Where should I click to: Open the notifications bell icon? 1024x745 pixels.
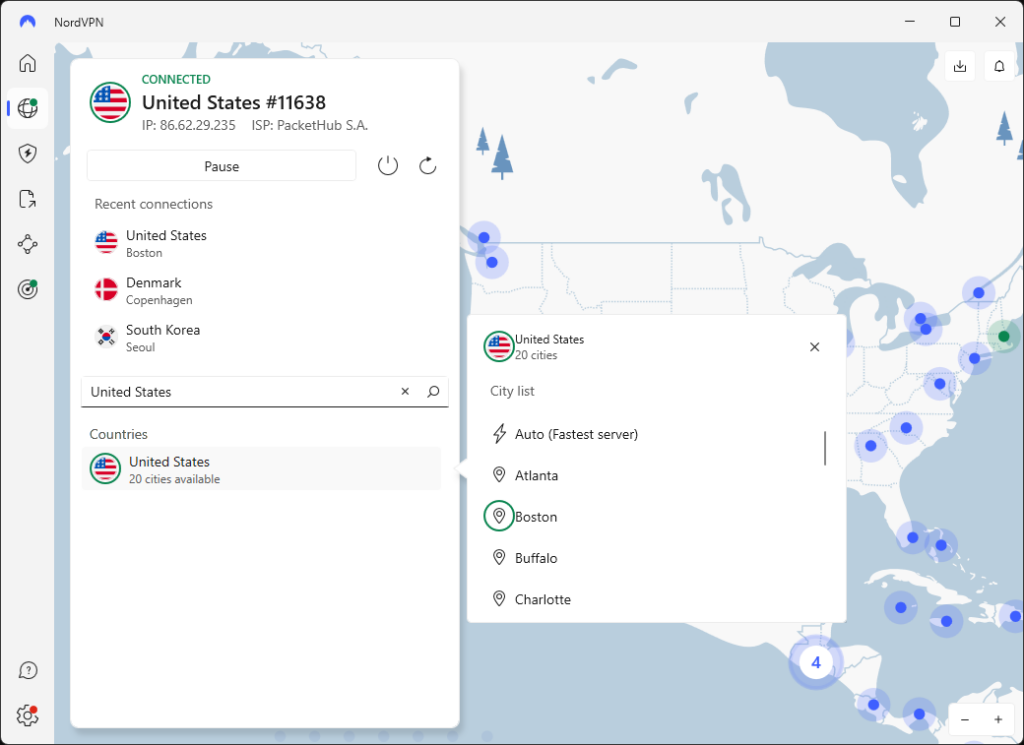coord(999,66)
